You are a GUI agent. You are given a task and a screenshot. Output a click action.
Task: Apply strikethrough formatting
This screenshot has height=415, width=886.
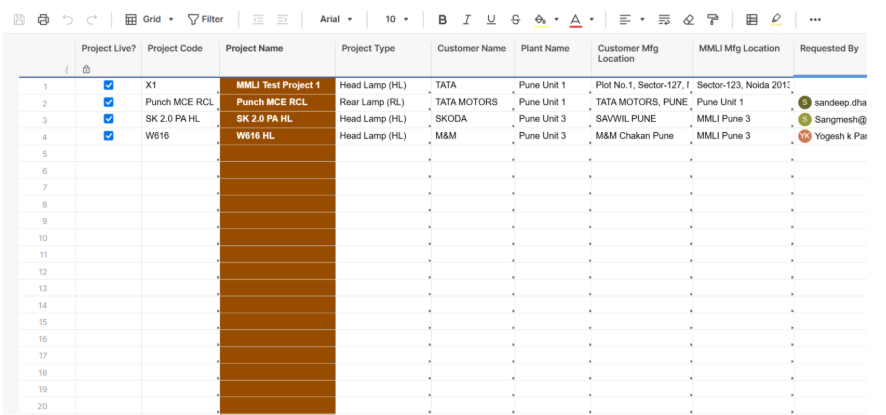[x=515, y=19]
